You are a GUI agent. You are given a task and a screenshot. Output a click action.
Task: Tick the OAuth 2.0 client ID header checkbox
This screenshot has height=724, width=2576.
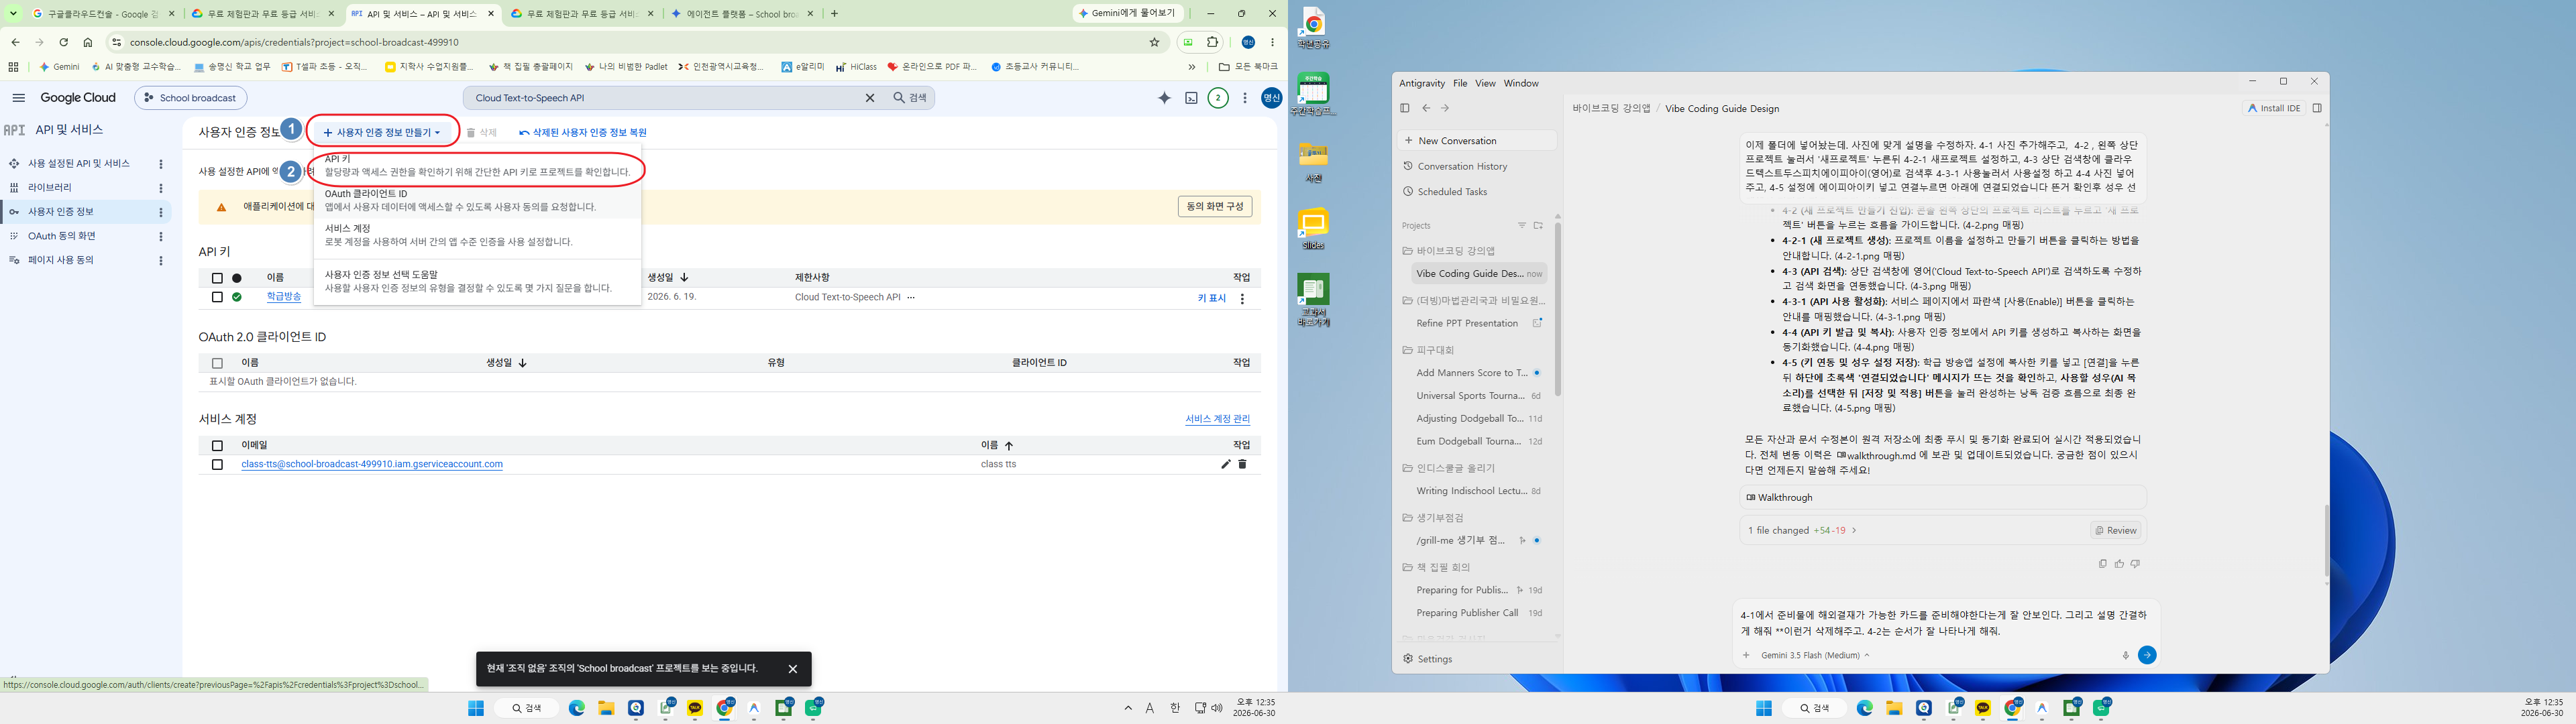[217, 363]
